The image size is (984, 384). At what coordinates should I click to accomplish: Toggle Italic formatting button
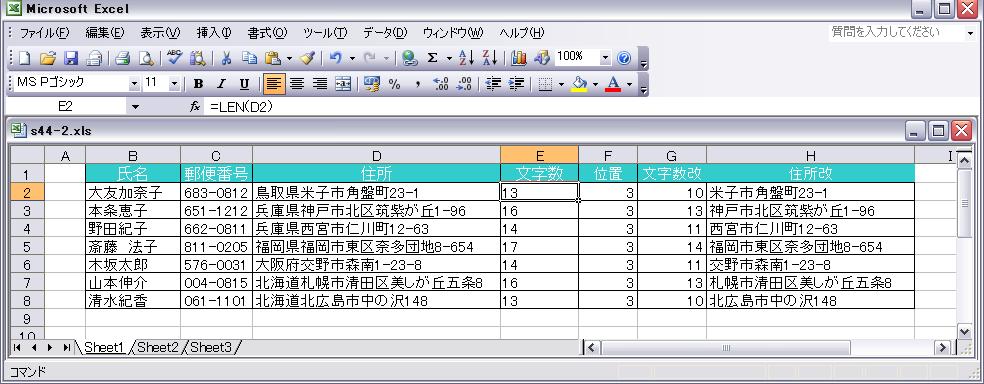coord(220,84)
